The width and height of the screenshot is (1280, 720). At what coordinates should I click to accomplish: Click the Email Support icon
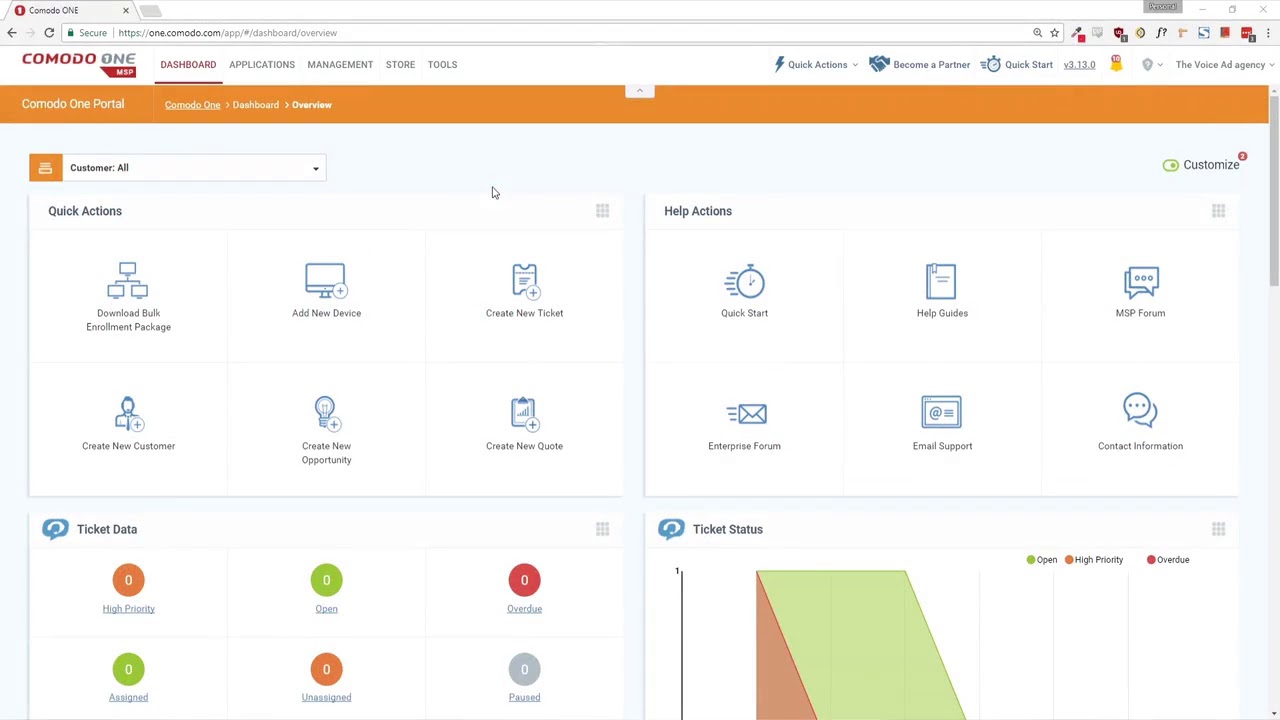(941, 412)
